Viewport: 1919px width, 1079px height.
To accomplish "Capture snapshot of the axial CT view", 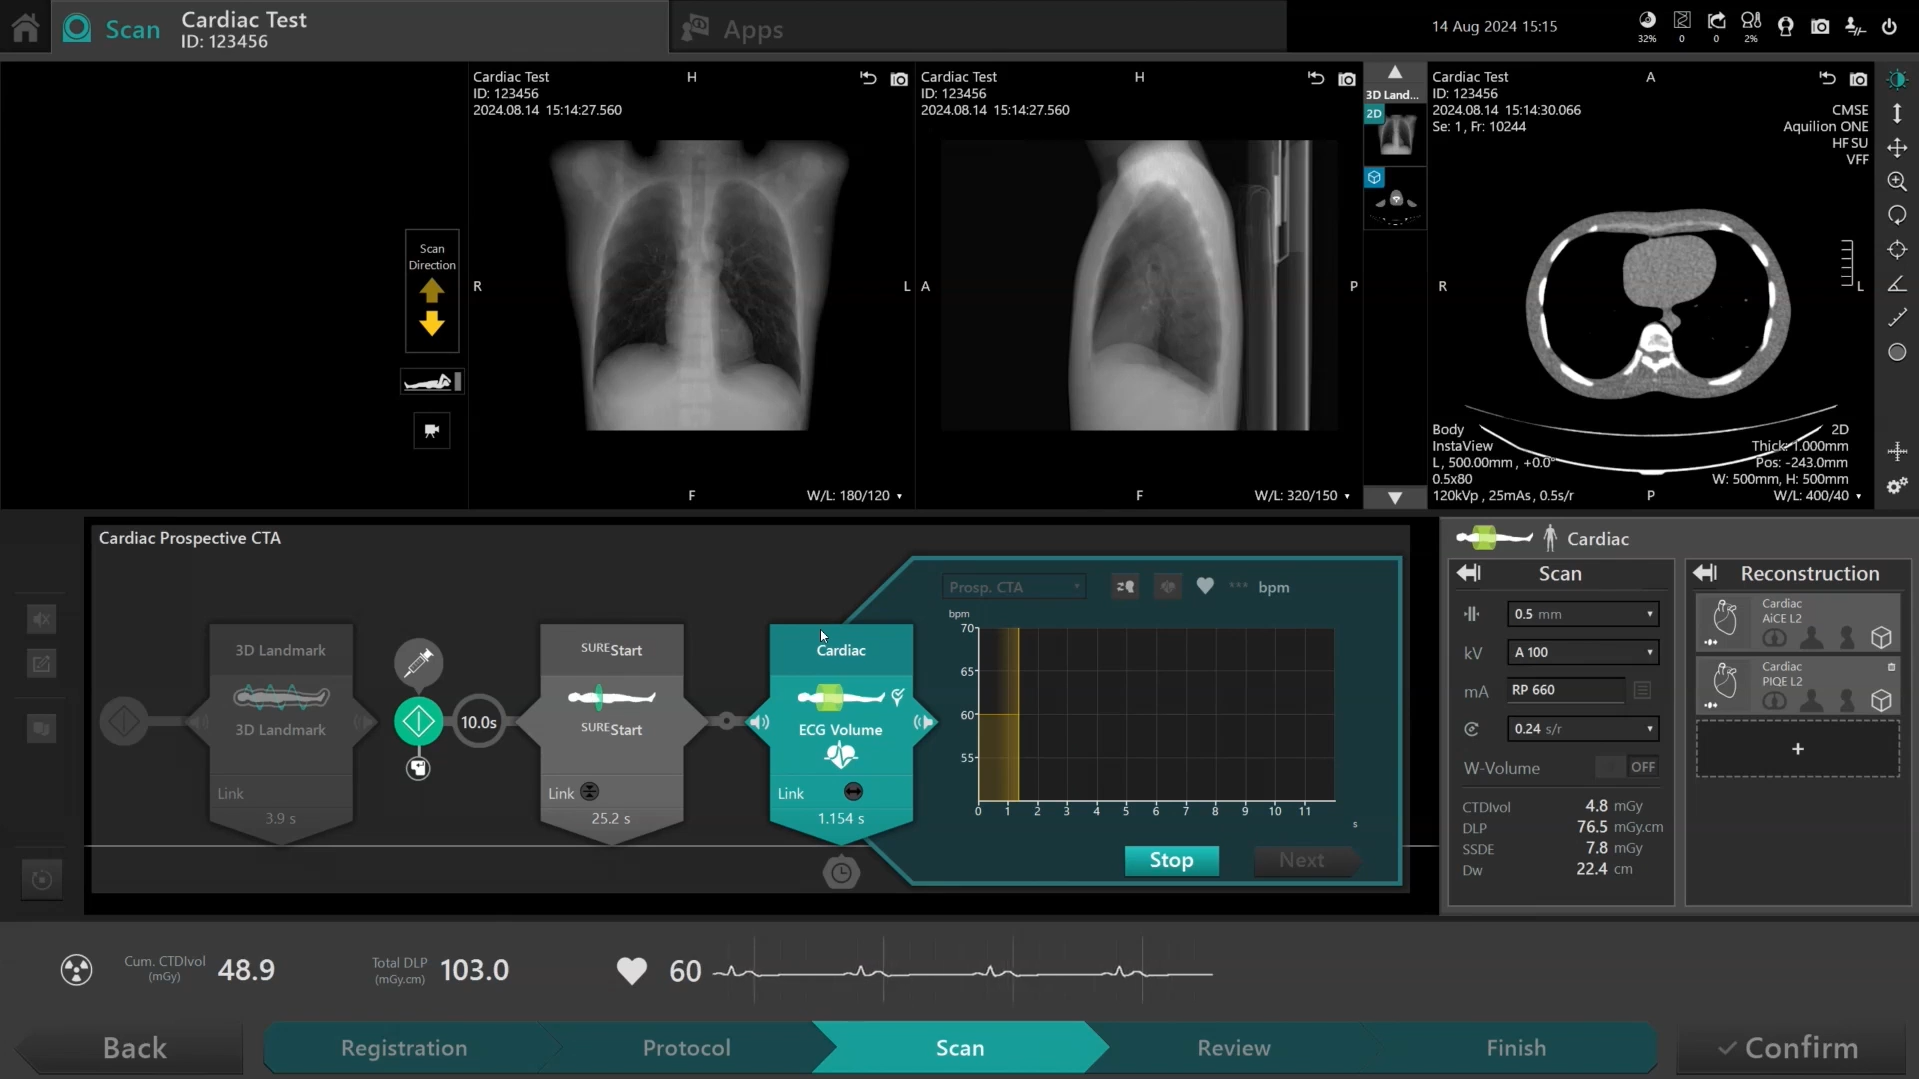I will 1858,79.
